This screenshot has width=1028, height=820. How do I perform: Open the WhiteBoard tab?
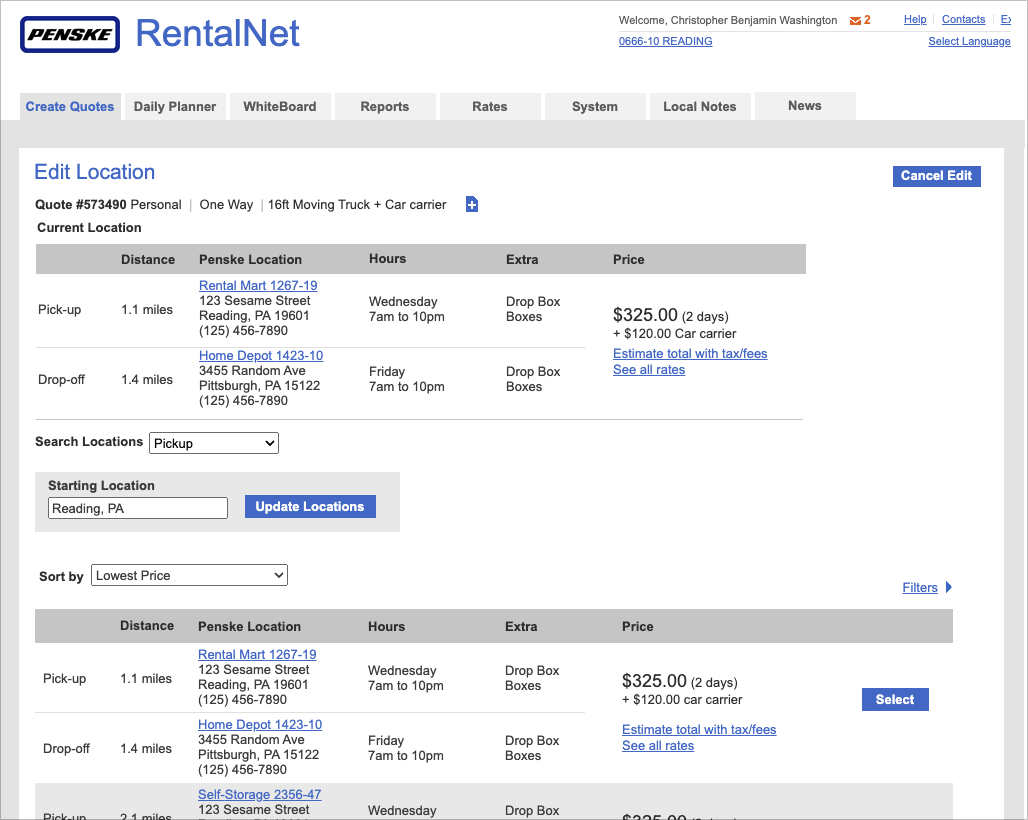pyautogui.click(x=280, y=107)
